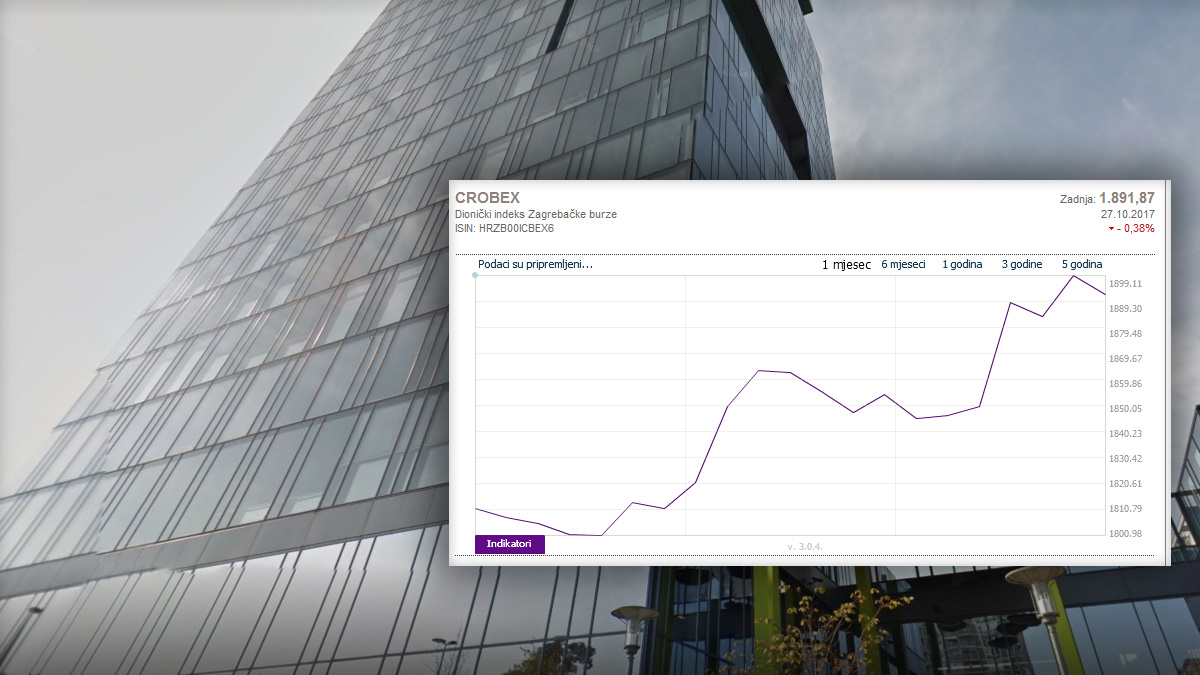Click 'Dionički indeks Zagrebačke burze' subtitle

coord(536,214)
